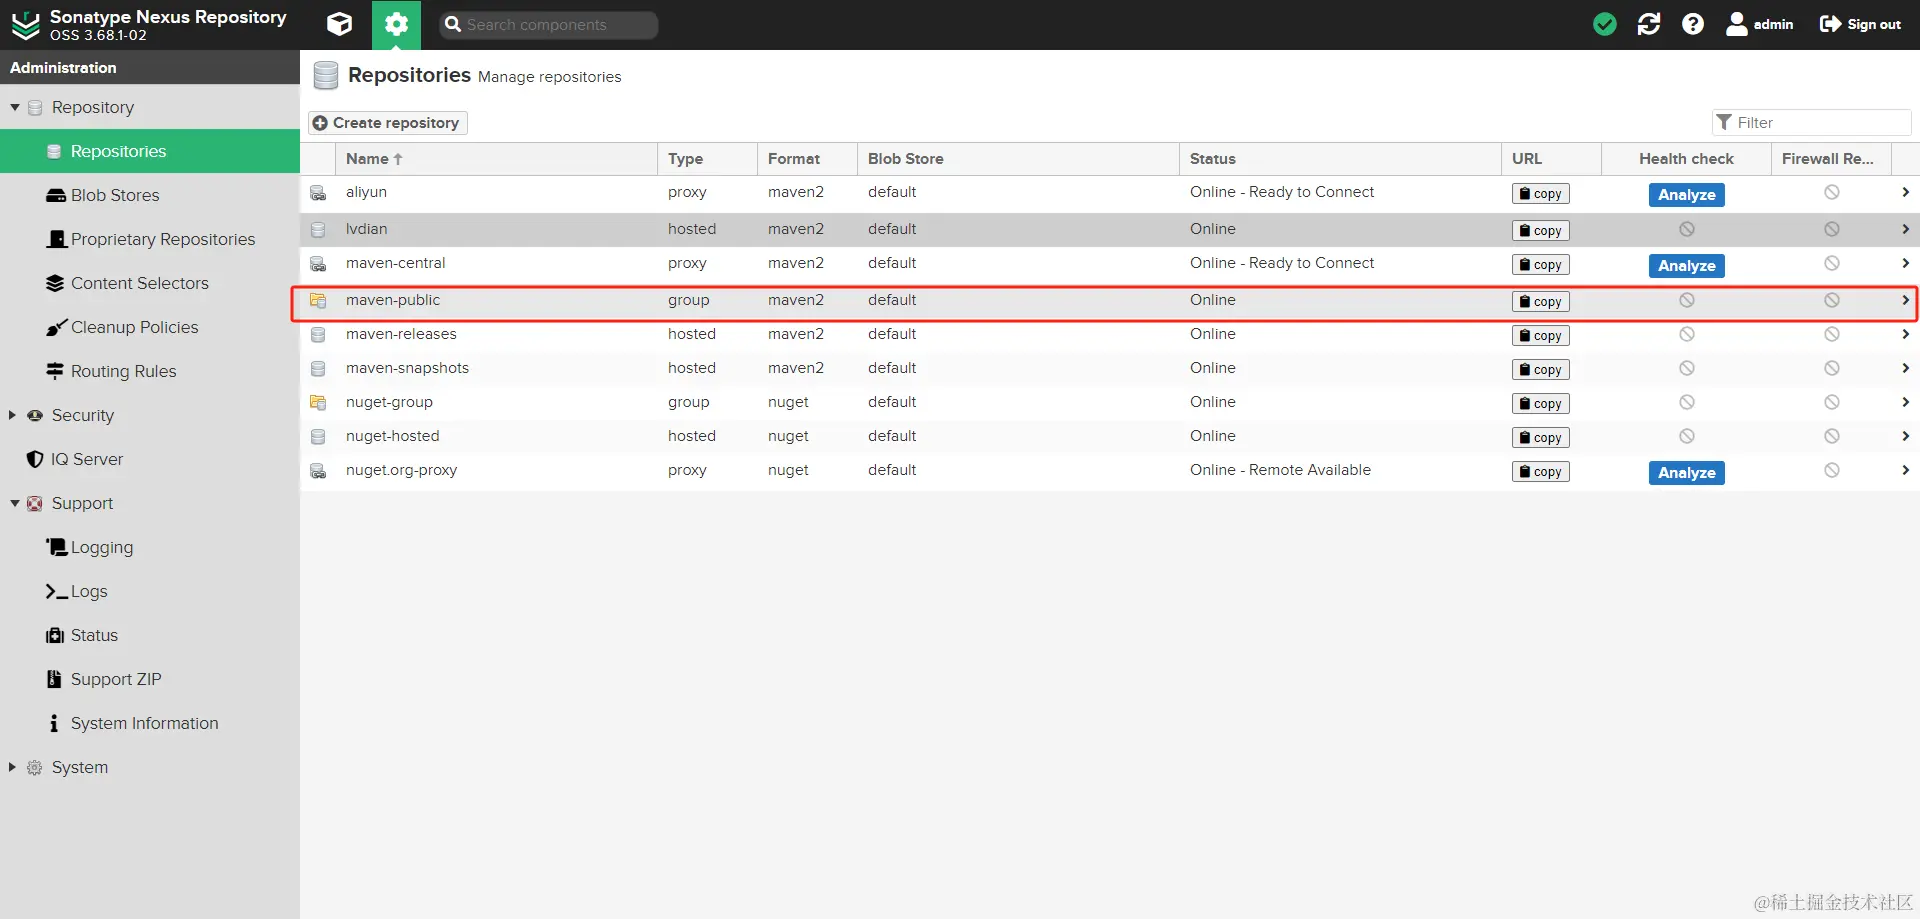Open the admin user account

coord(1760,24)
